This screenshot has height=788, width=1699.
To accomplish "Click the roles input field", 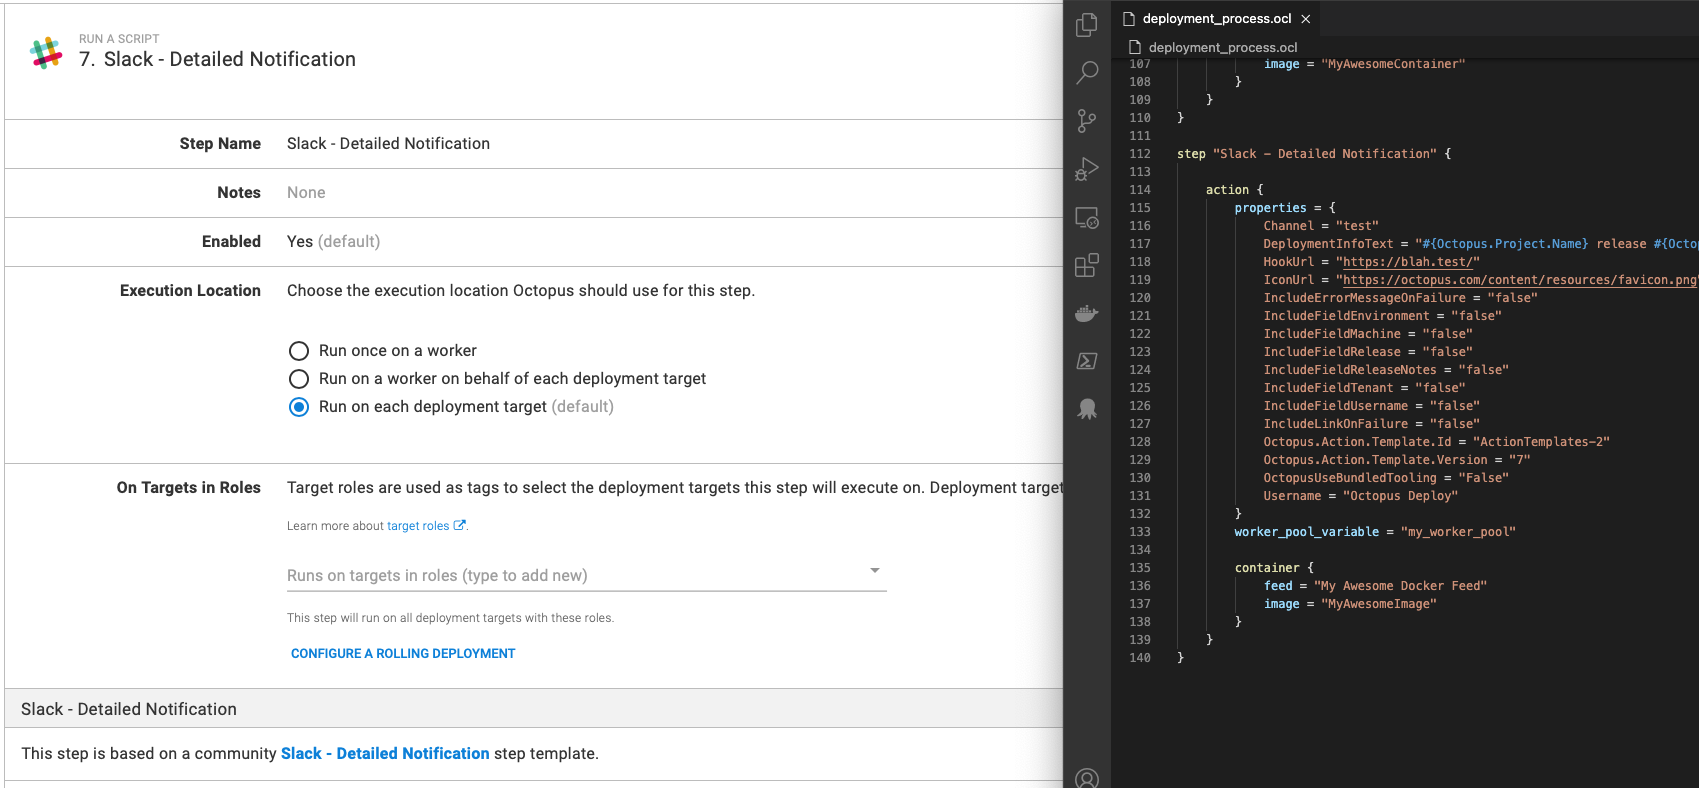I will [x=587, y=575].
